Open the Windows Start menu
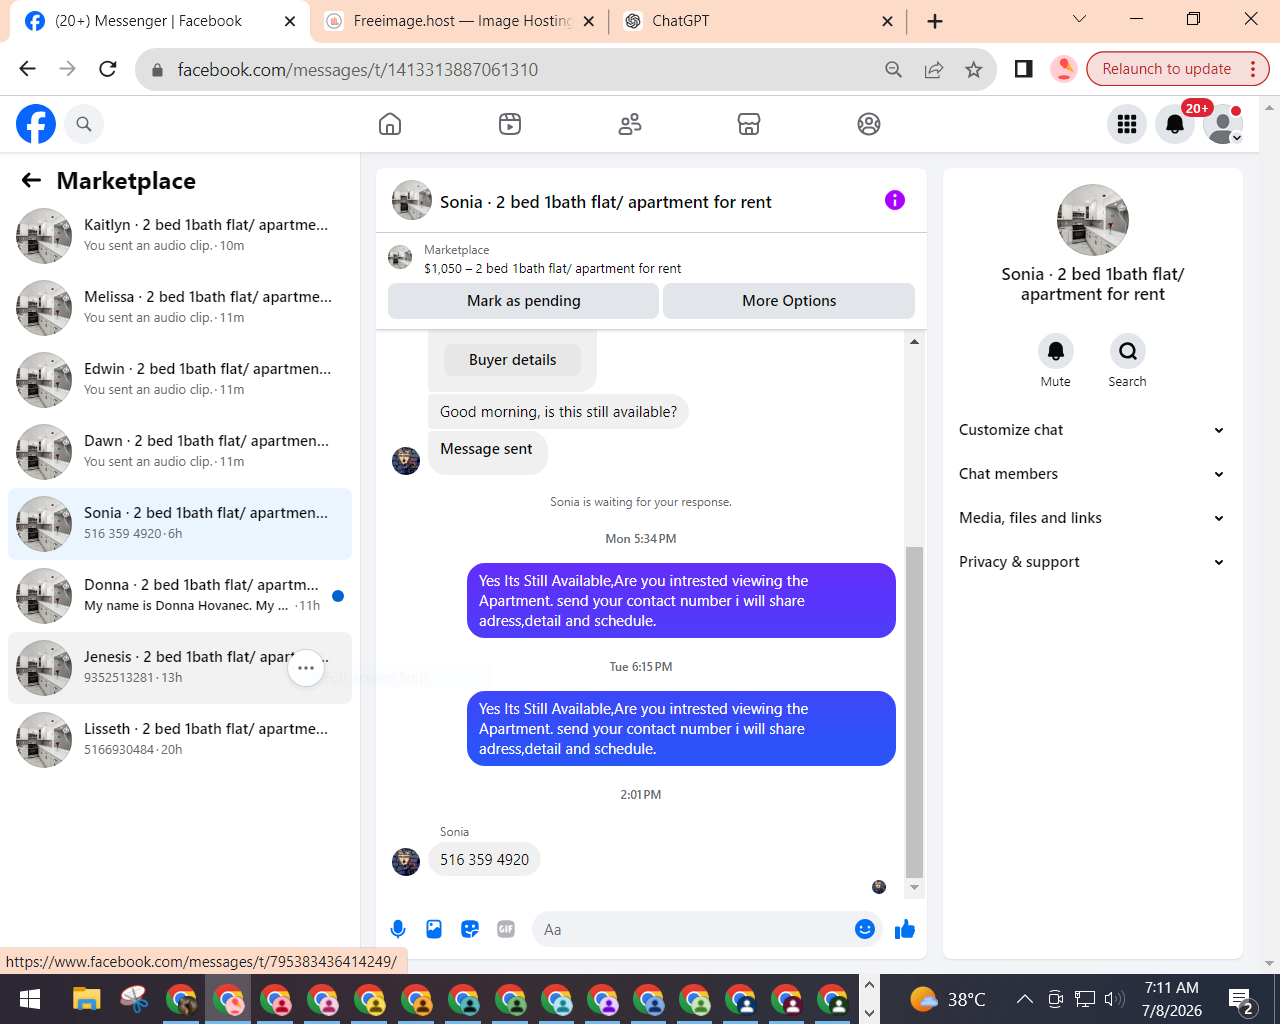This screenshot has height=1024, width=1280. 30,999
